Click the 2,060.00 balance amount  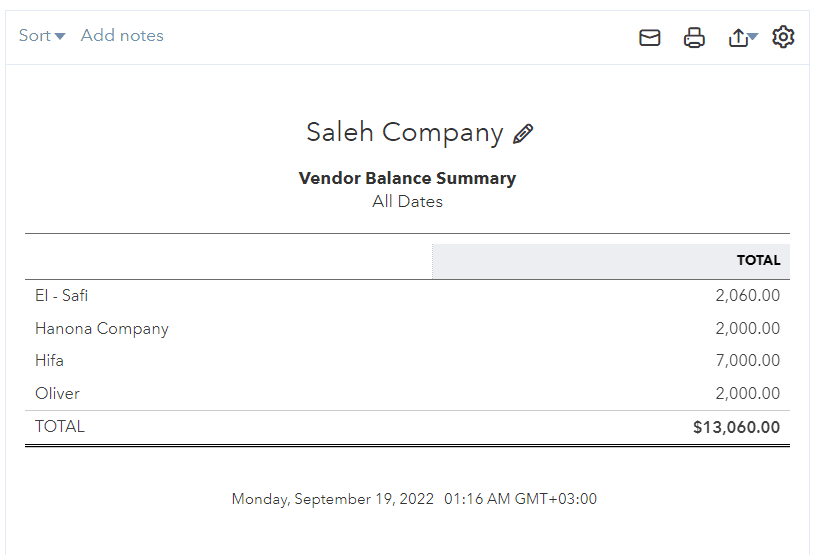(748, 295)
